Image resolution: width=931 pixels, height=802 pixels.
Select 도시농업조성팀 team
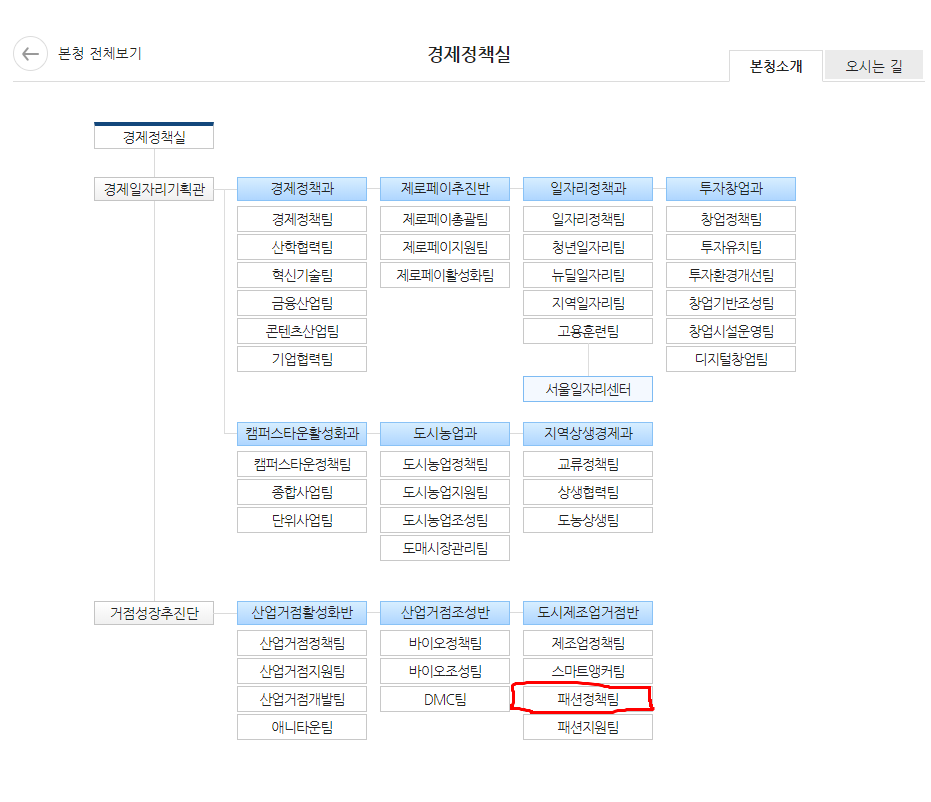pyautogui.click(x=445, y=520)
